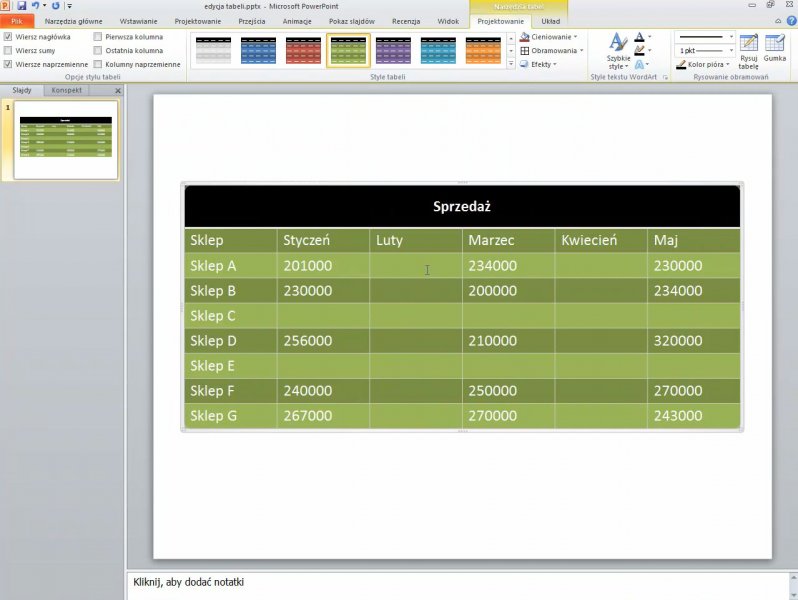Apply the blue table style thumbnail
This screenshot has width=798, height=600.
click(x=258, y=50)
